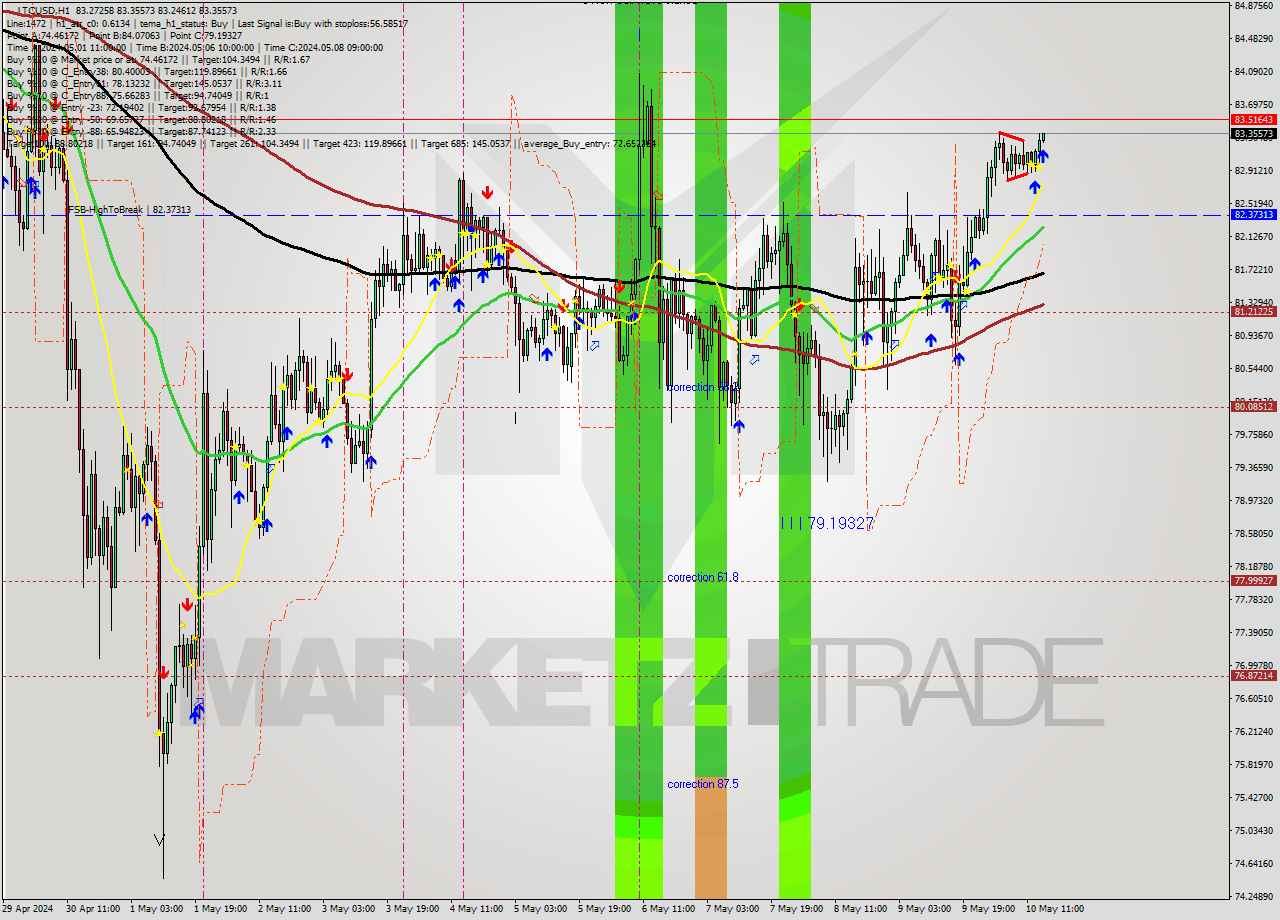The width and height of the screenshot is (1280, 920).
Task: Click the '9 May 03:00' time axis label
Action: click(924, 909)
